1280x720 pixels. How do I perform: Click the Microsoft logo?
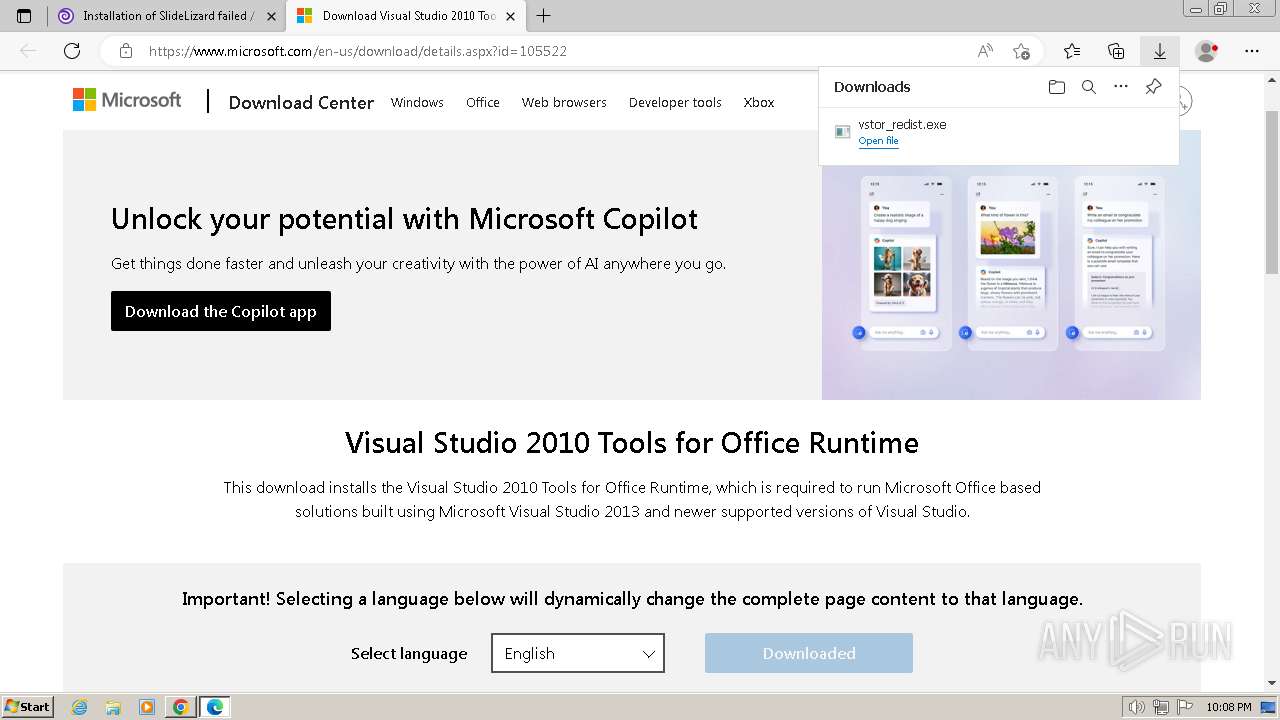coord(127,100)
